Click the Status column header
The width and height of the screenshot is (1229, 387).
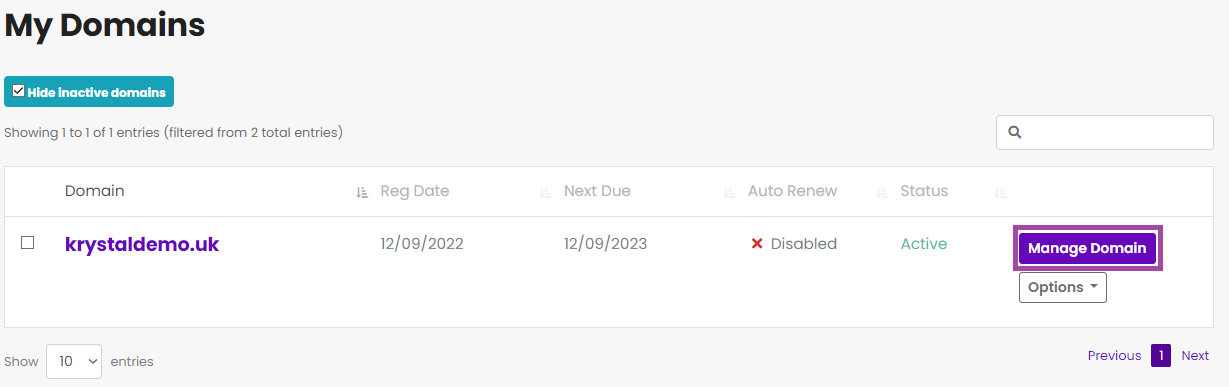(924, 191)
